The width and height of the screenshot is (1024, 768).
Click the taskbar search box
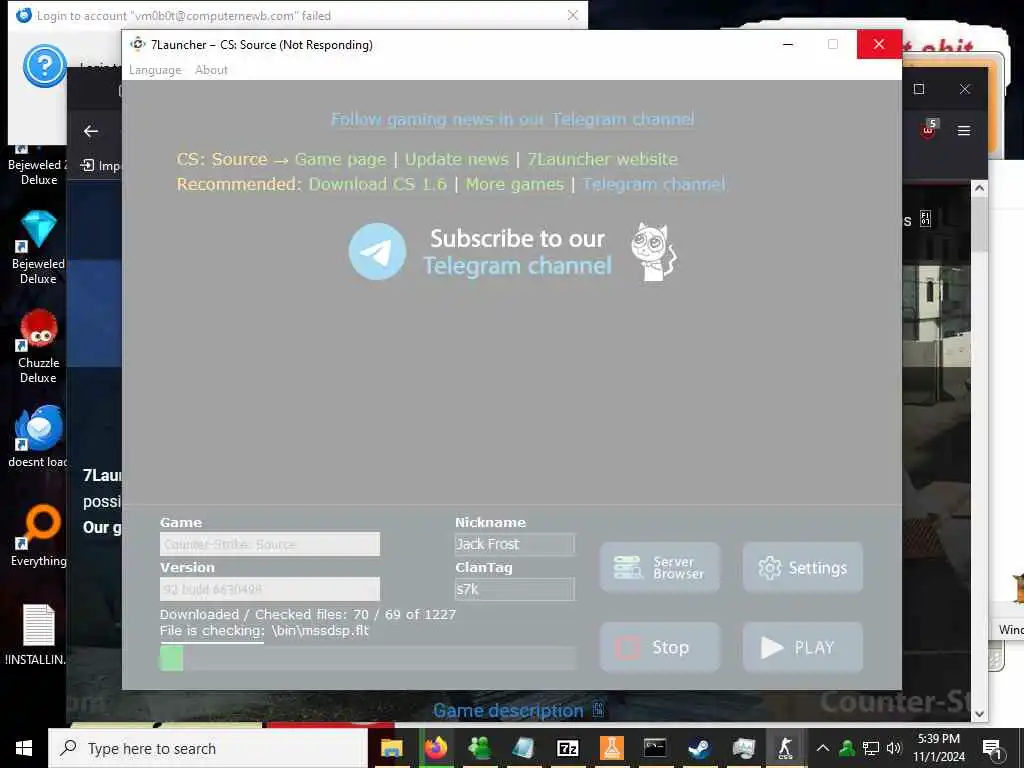tap(208, 748)
